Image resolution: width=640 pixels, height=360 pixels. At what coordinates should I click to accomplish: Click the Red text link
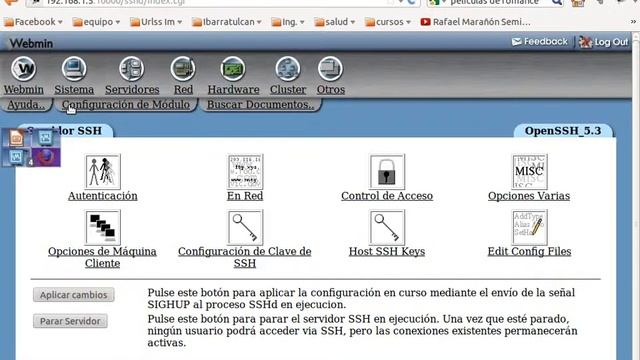[x=183, y=89]
